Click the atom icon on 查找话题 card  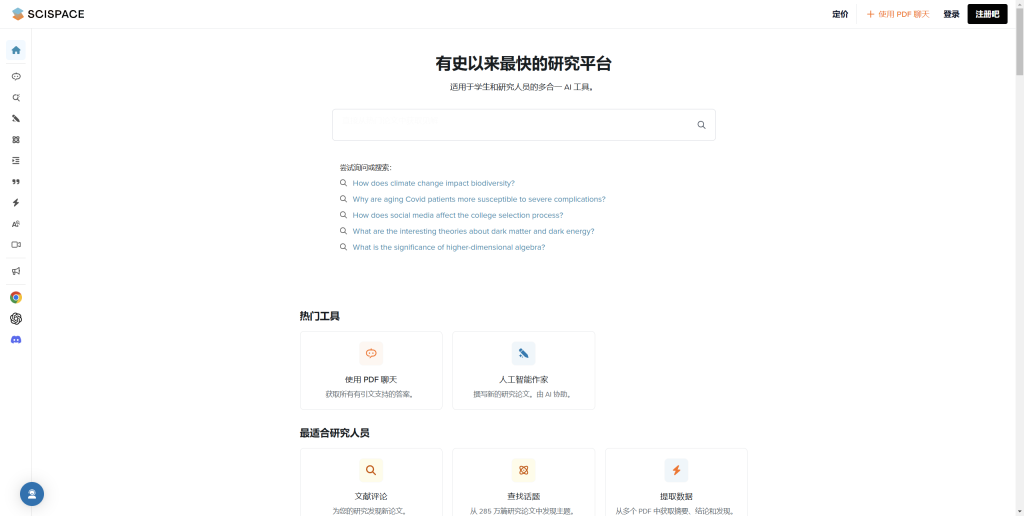click(x=523, y=470)
